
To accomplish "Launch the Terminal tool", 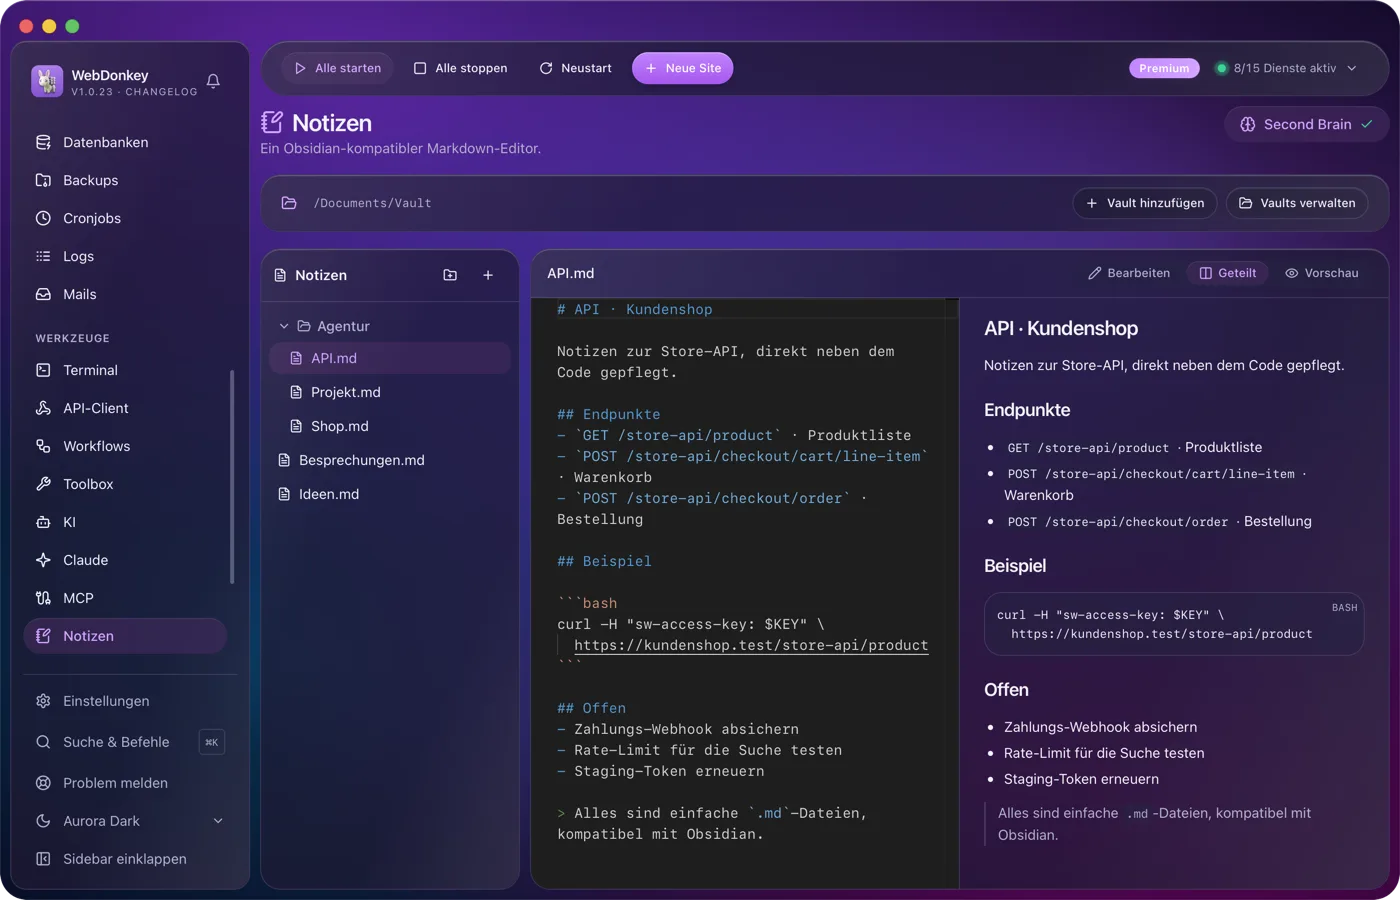I will [x=126, y=370].
